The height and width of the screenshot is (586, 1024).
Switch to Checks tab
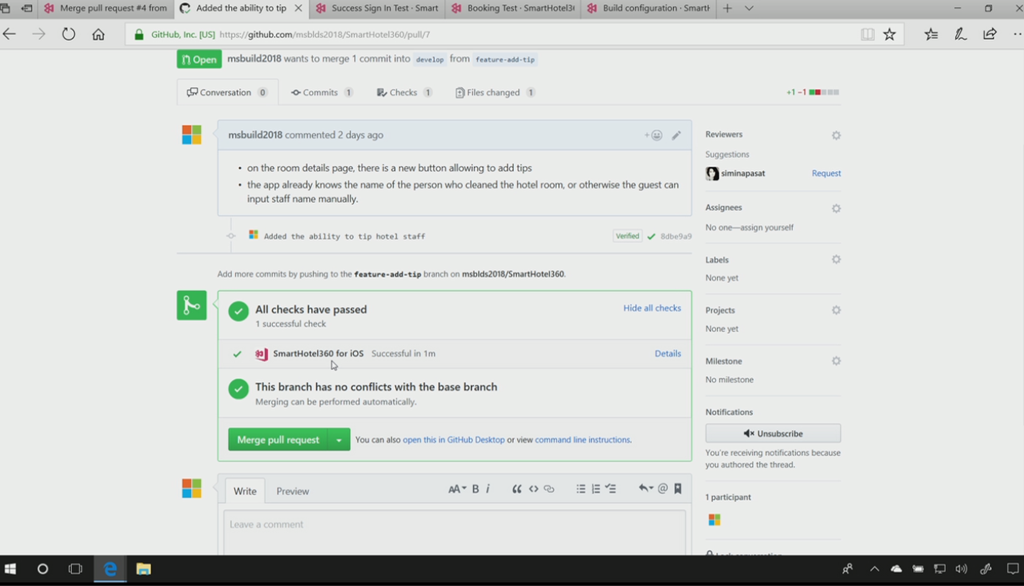(404, 92)
